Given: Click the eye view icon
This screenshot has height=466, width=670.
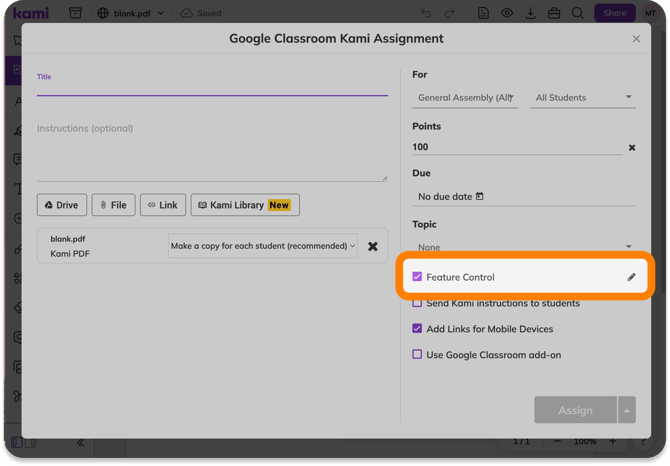Looking at the screenshot, I should 507,13.
